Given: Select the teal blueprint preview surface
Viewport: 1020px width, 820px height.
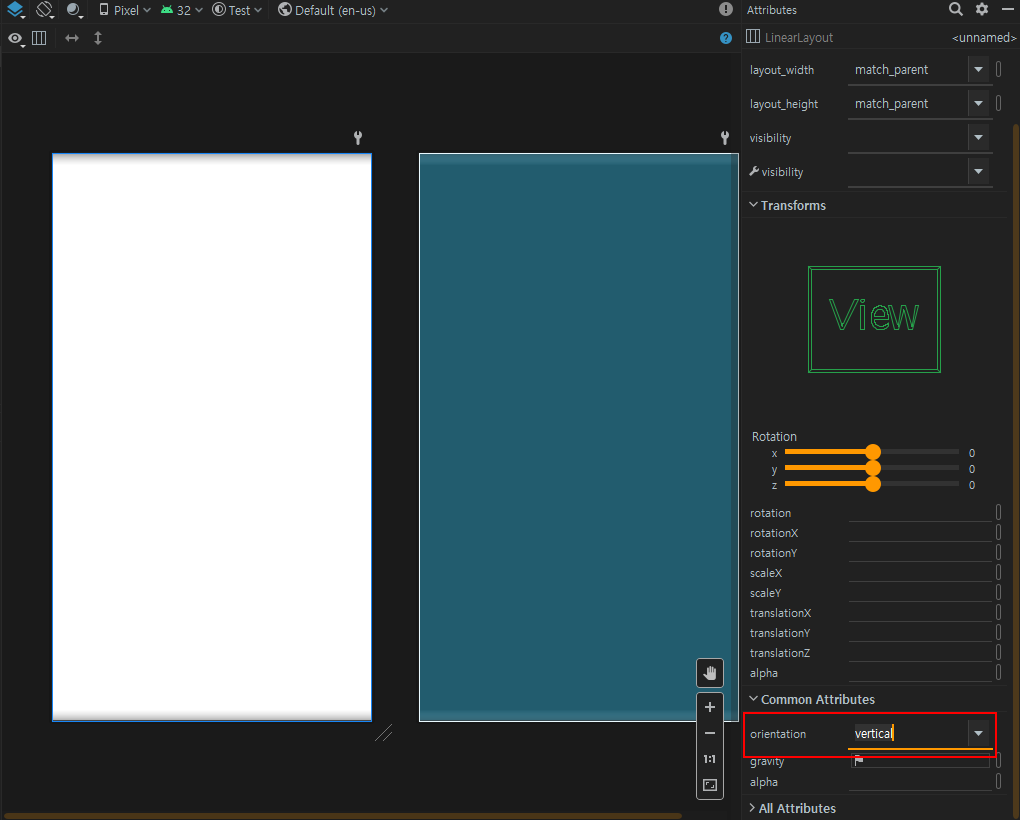Looking at the screenshot, I should pyautogui.click(x=579, y=437).
